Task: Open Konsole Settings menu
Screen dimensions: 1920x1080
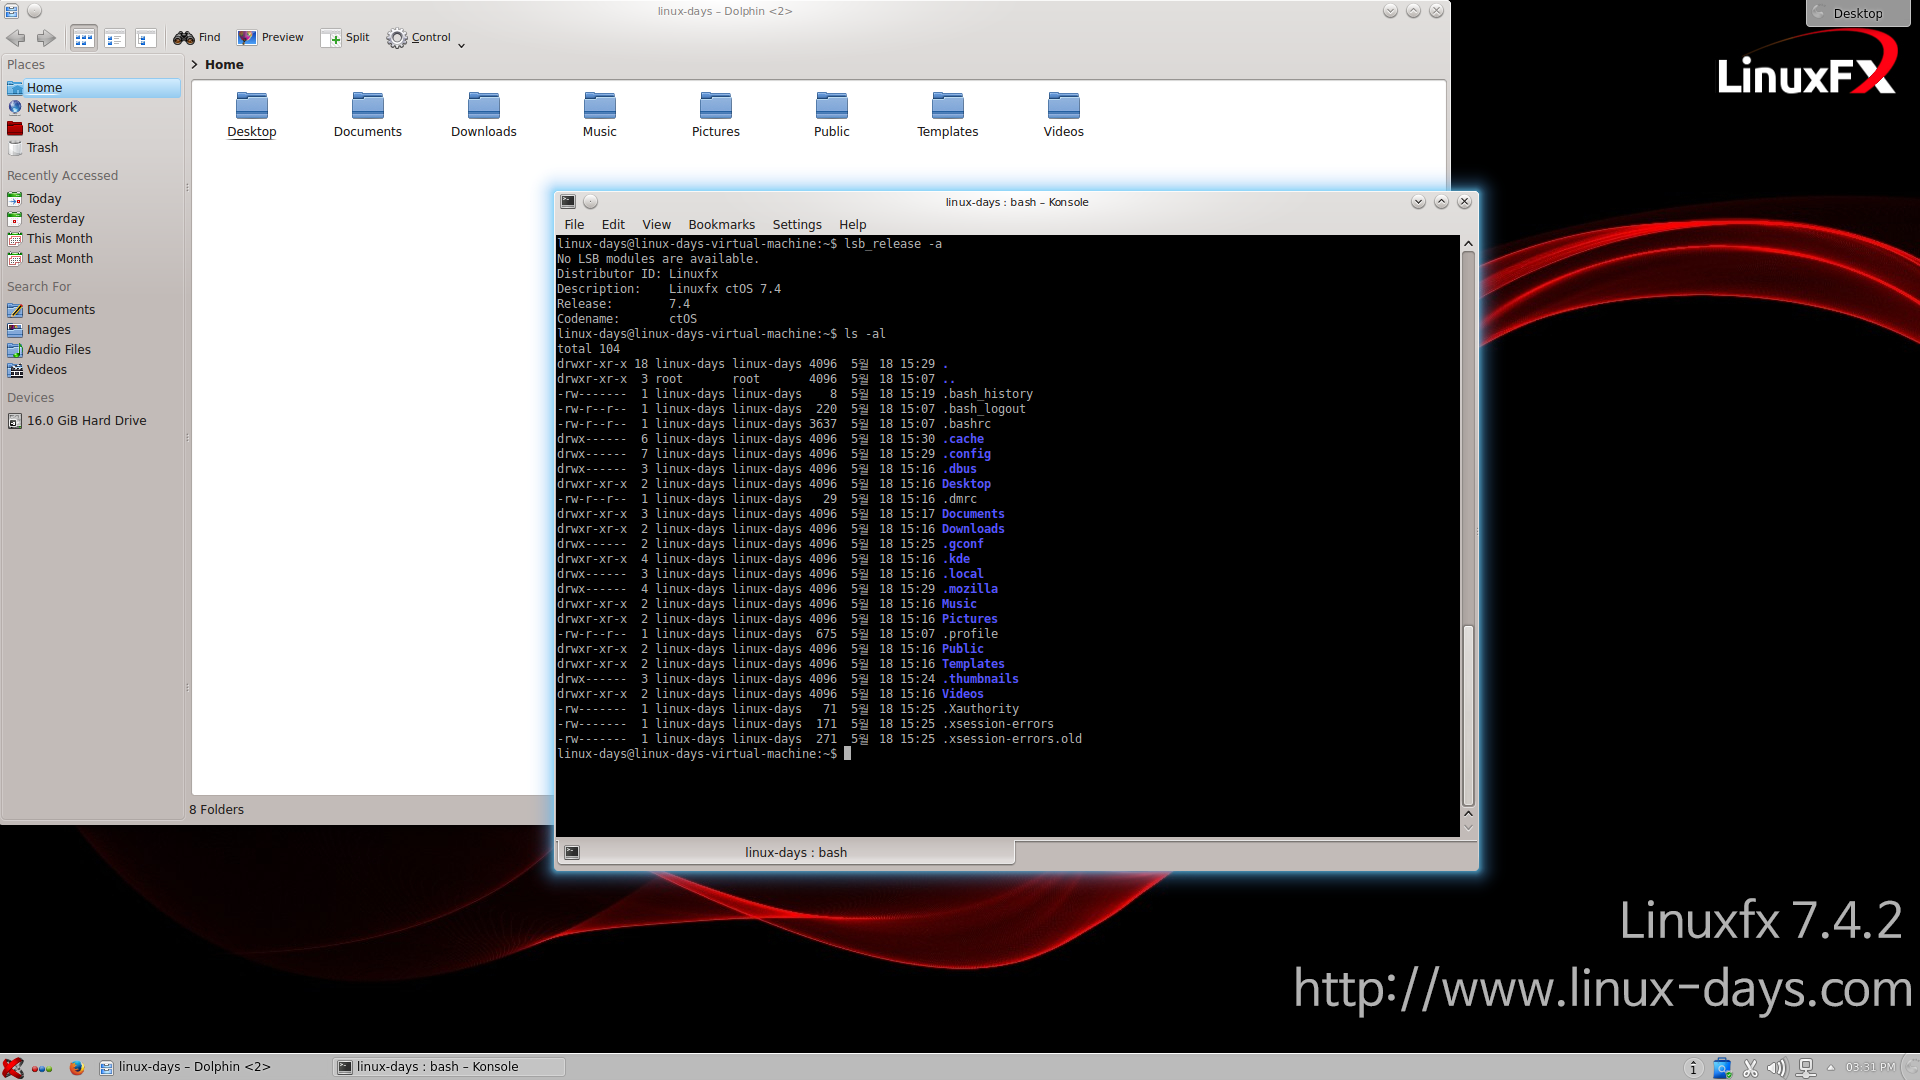Action: 797,225
